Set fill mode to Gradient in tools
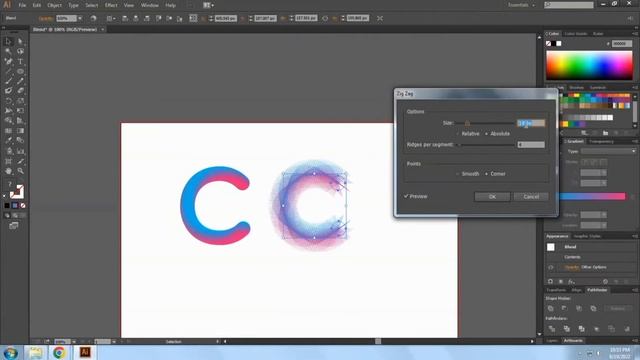Viewport: 640px width, 360px height. coord(15,206)
